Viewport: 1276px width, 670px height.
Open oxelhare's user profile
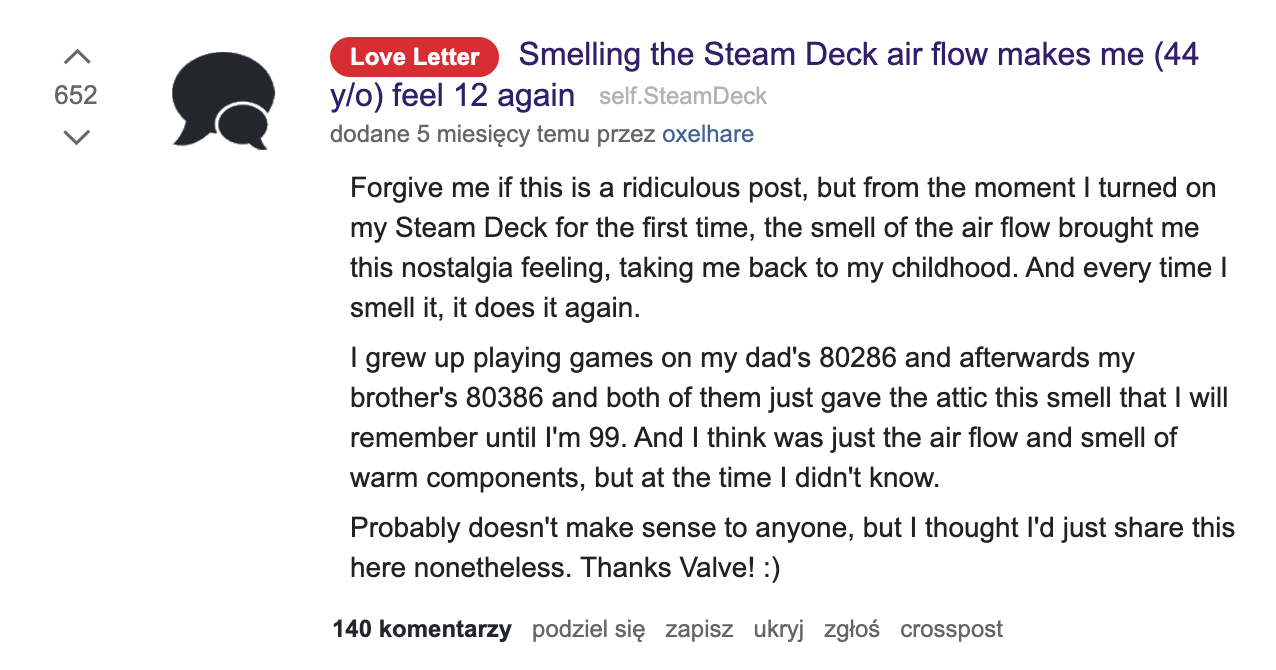point(708,134)
